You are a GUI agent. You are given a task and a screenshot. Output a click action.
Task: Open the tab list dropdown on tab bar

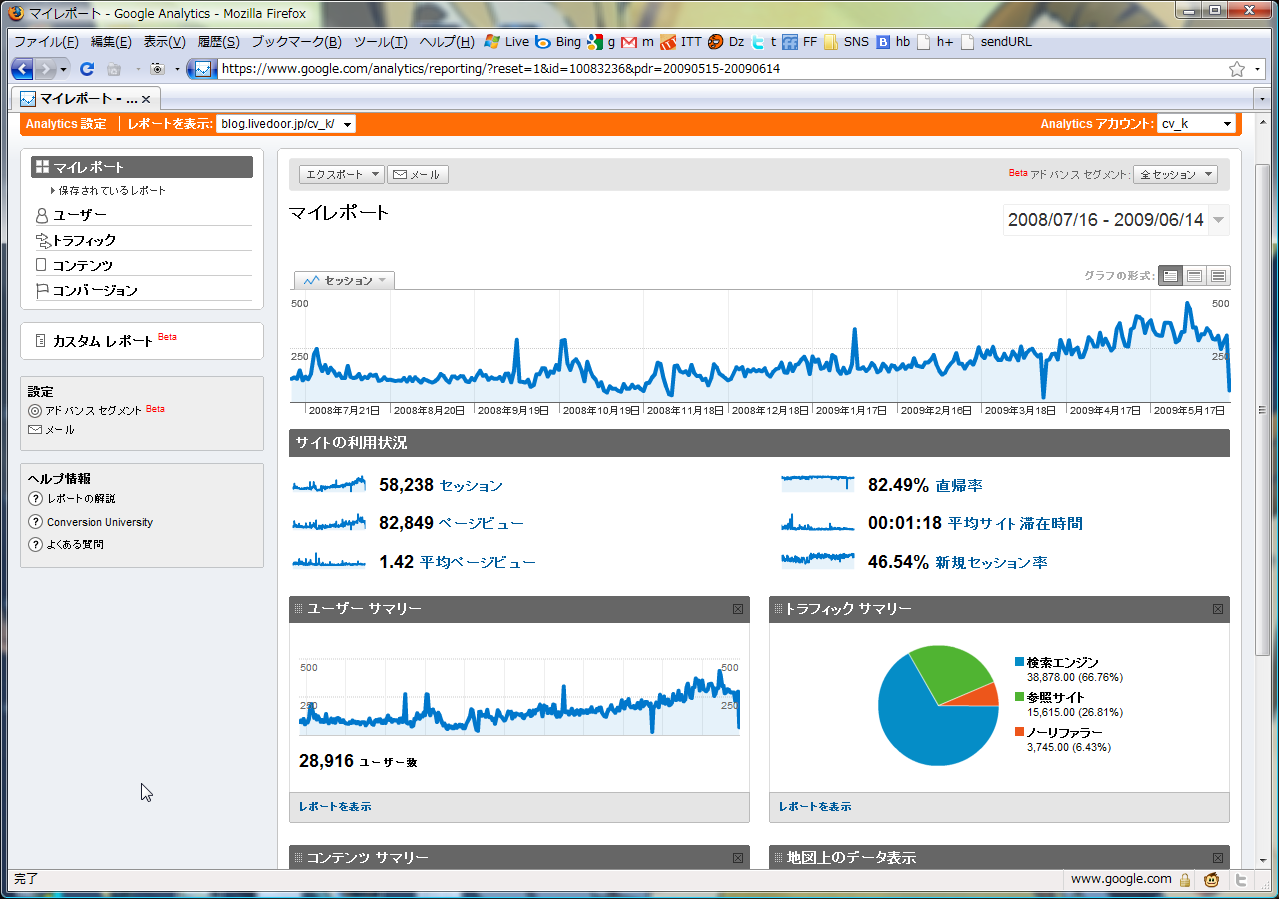(1261, 100)
